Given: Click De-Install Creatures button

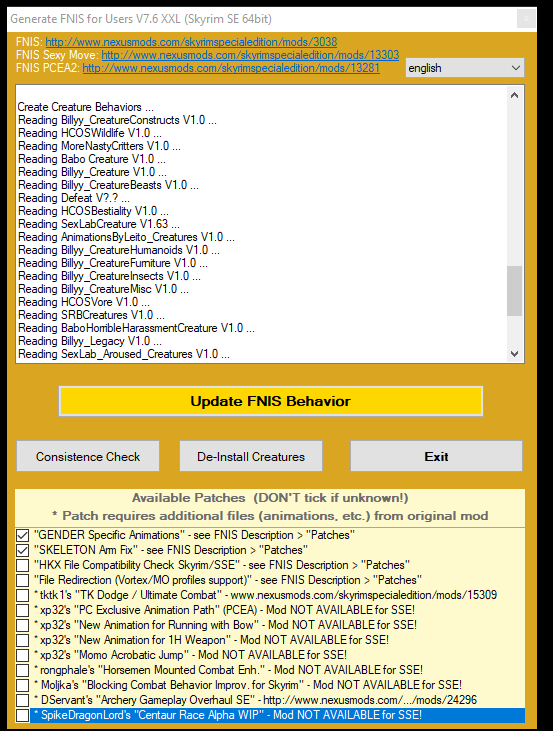Looking at the screenshot, I should pyautogui.click(x=251, y=456).
